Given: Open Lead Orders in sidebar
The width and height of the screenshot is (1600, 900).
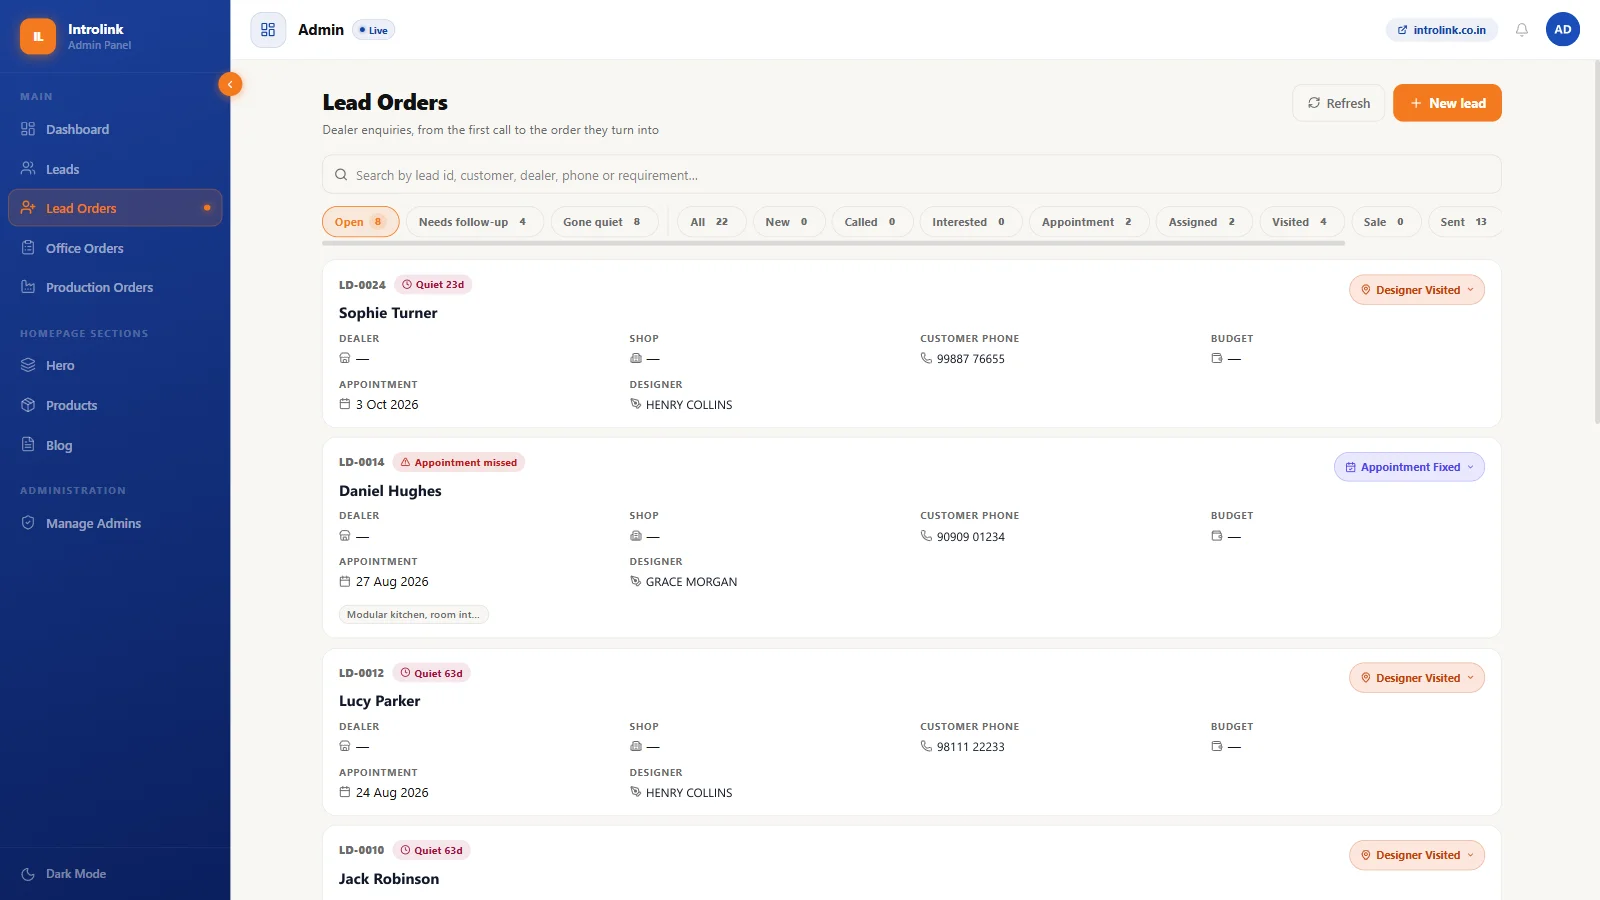Looking at the screenshot, I should 115,208.
